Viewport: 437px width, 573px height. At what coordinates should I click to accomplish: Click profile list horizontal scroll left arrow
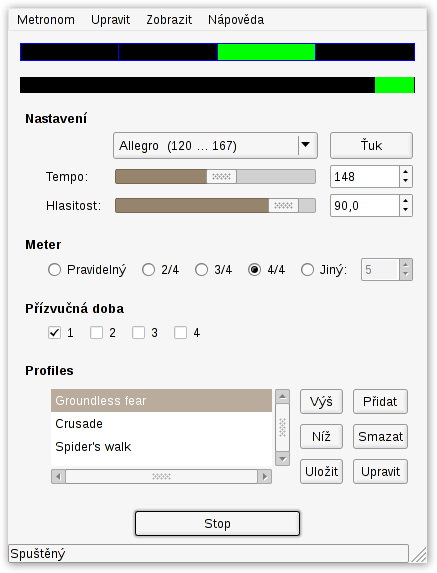click(58, 477)
